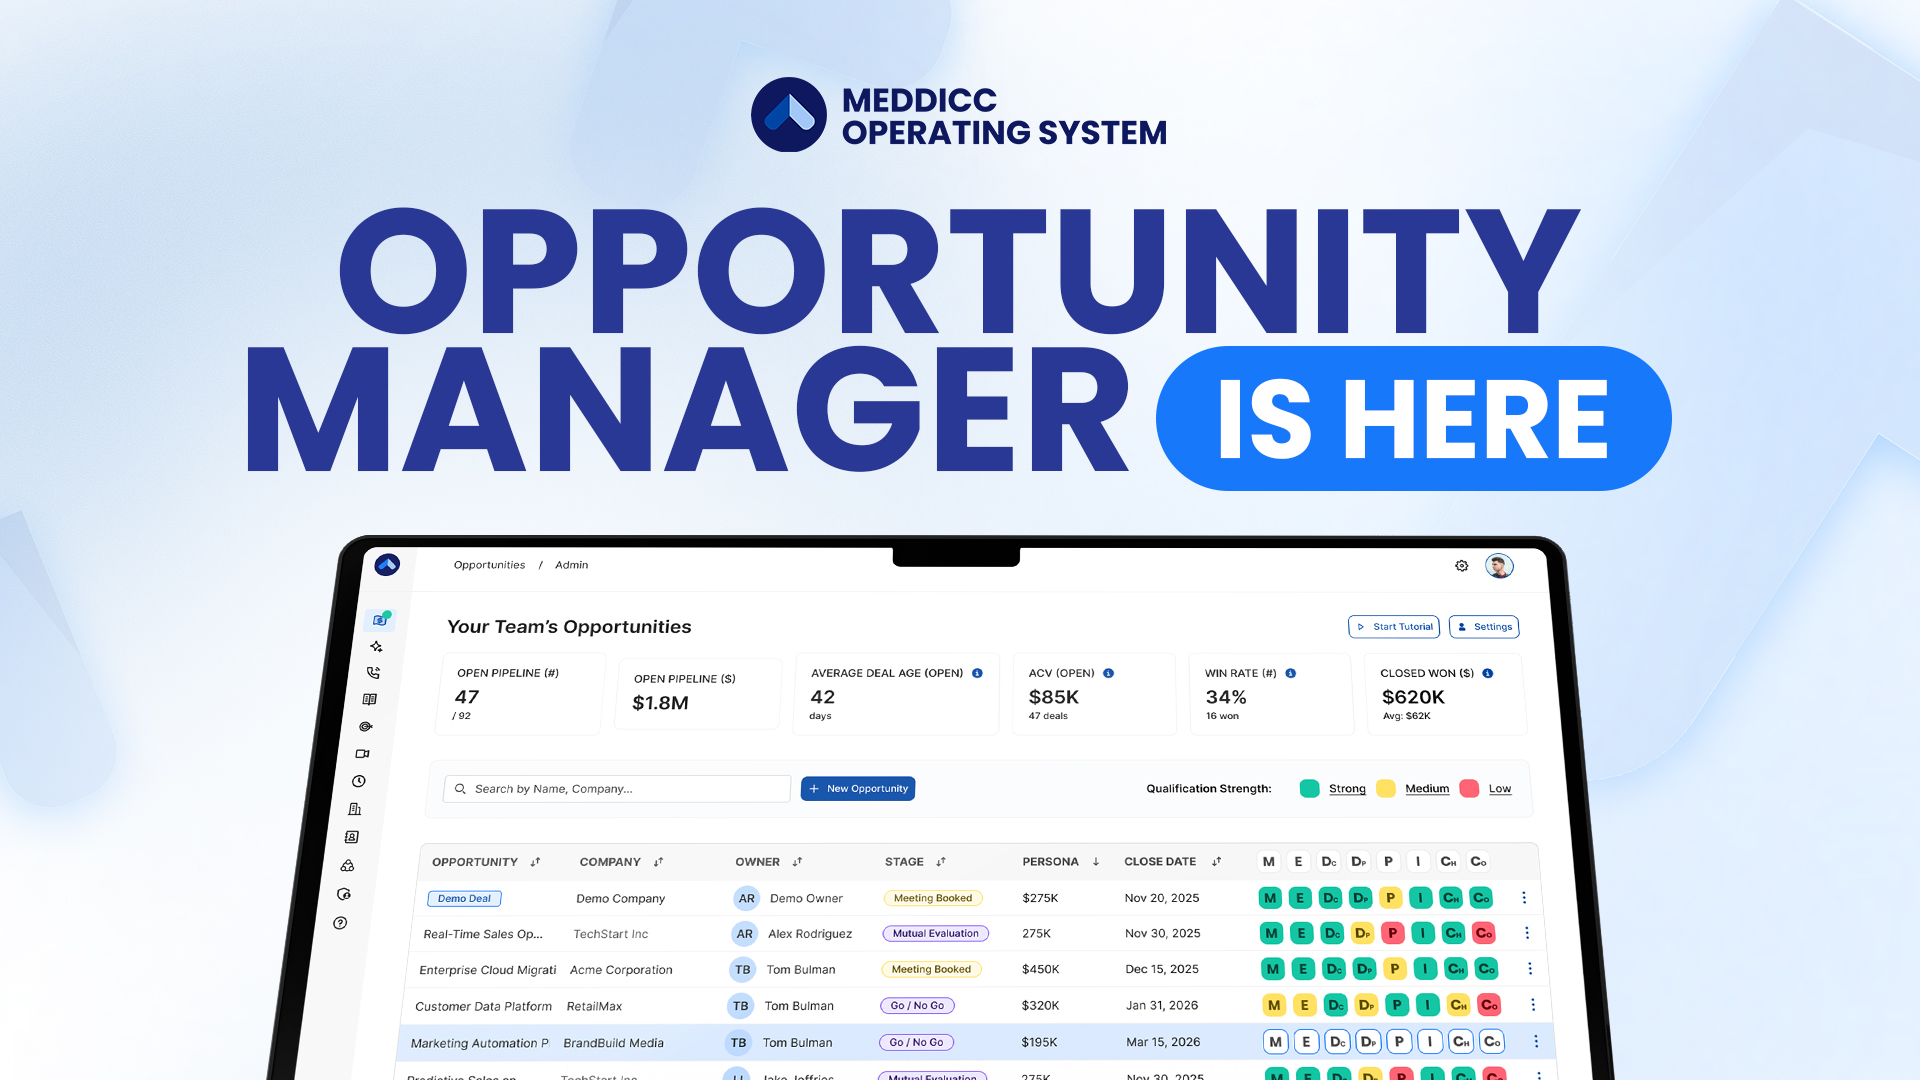Click the shapes icon in sidebar
The image size is (1920, 1080).
tap(348, 865)
